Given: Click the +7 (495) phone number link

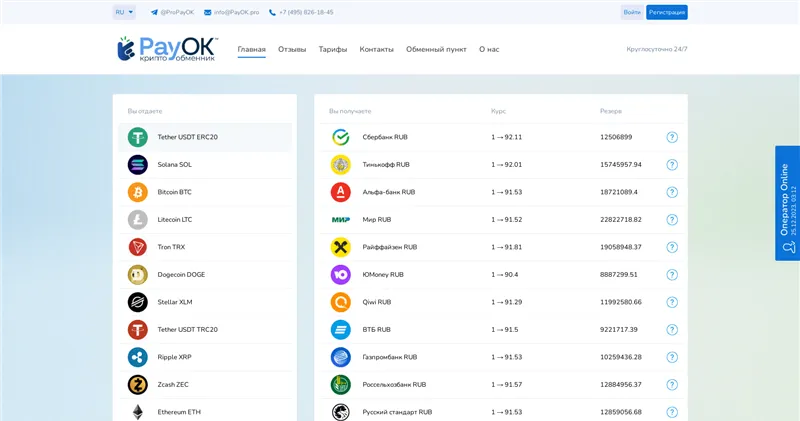Looking at the screenshot, I should click(x=301, y=12).
